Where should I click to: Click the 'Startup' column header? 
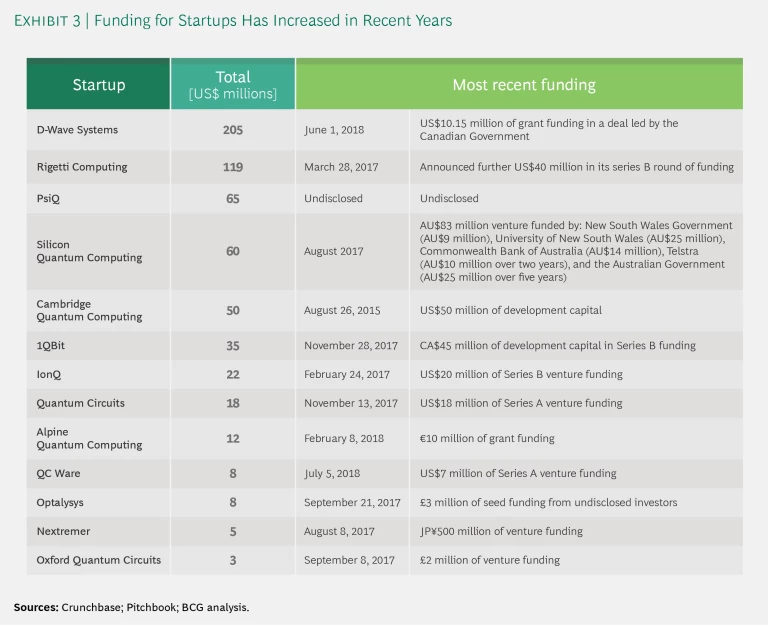click(99, 85)
